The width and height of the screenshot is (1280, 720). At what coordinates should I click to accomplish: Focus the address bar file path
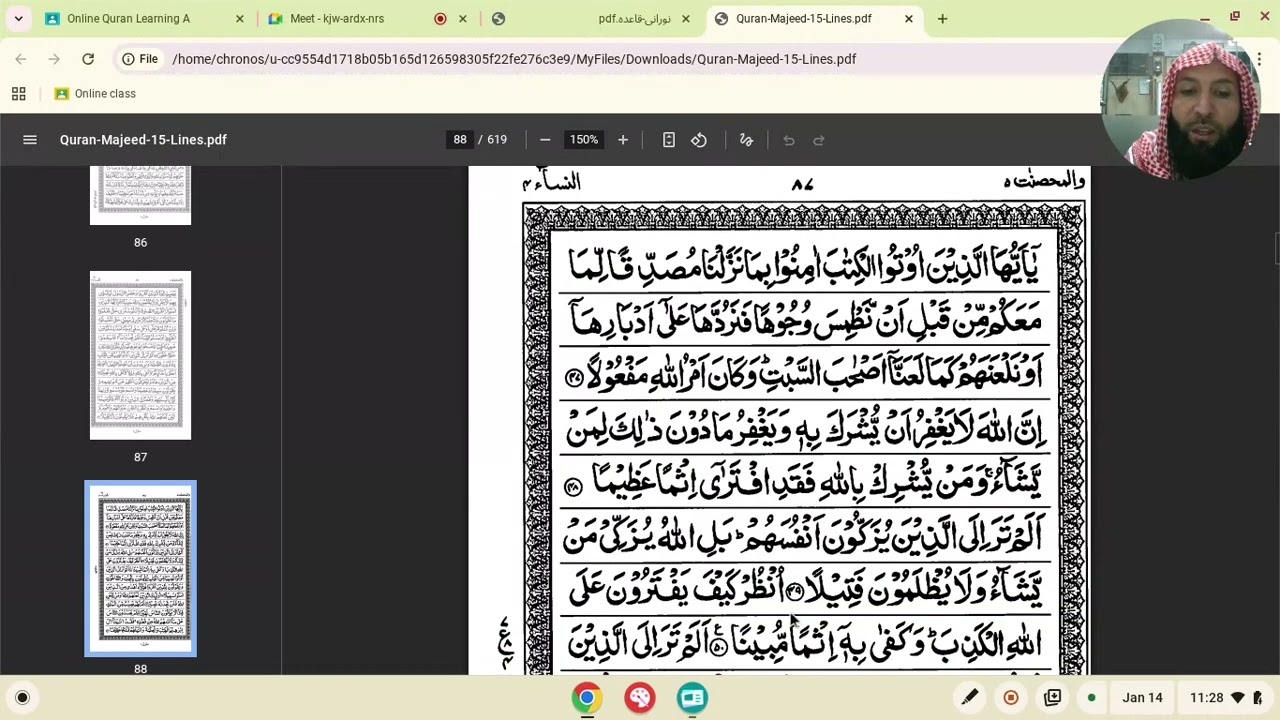(x=514, y=59)
